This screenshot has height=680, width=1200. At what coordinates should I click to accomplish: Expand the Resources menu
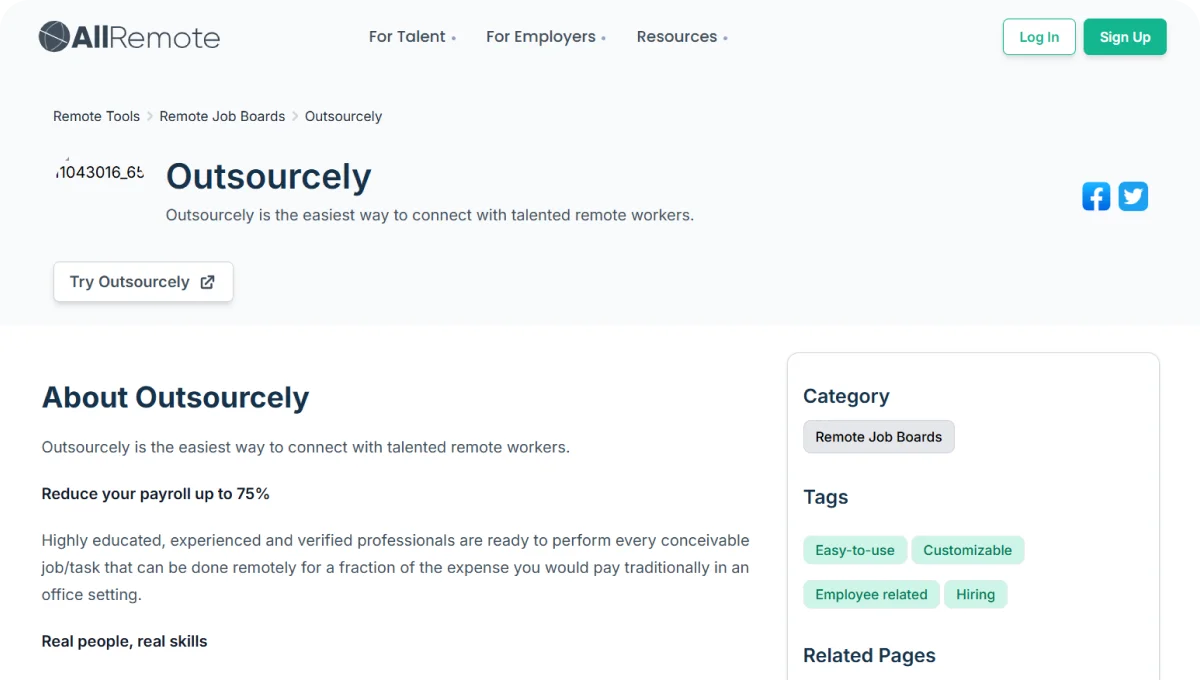[682, 37]
